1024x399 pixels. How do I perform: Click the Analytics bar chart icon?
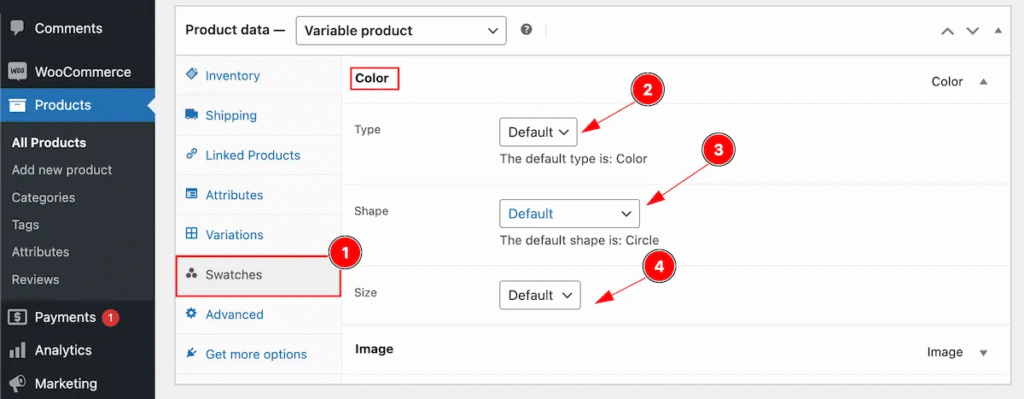[x=18, y=351]
